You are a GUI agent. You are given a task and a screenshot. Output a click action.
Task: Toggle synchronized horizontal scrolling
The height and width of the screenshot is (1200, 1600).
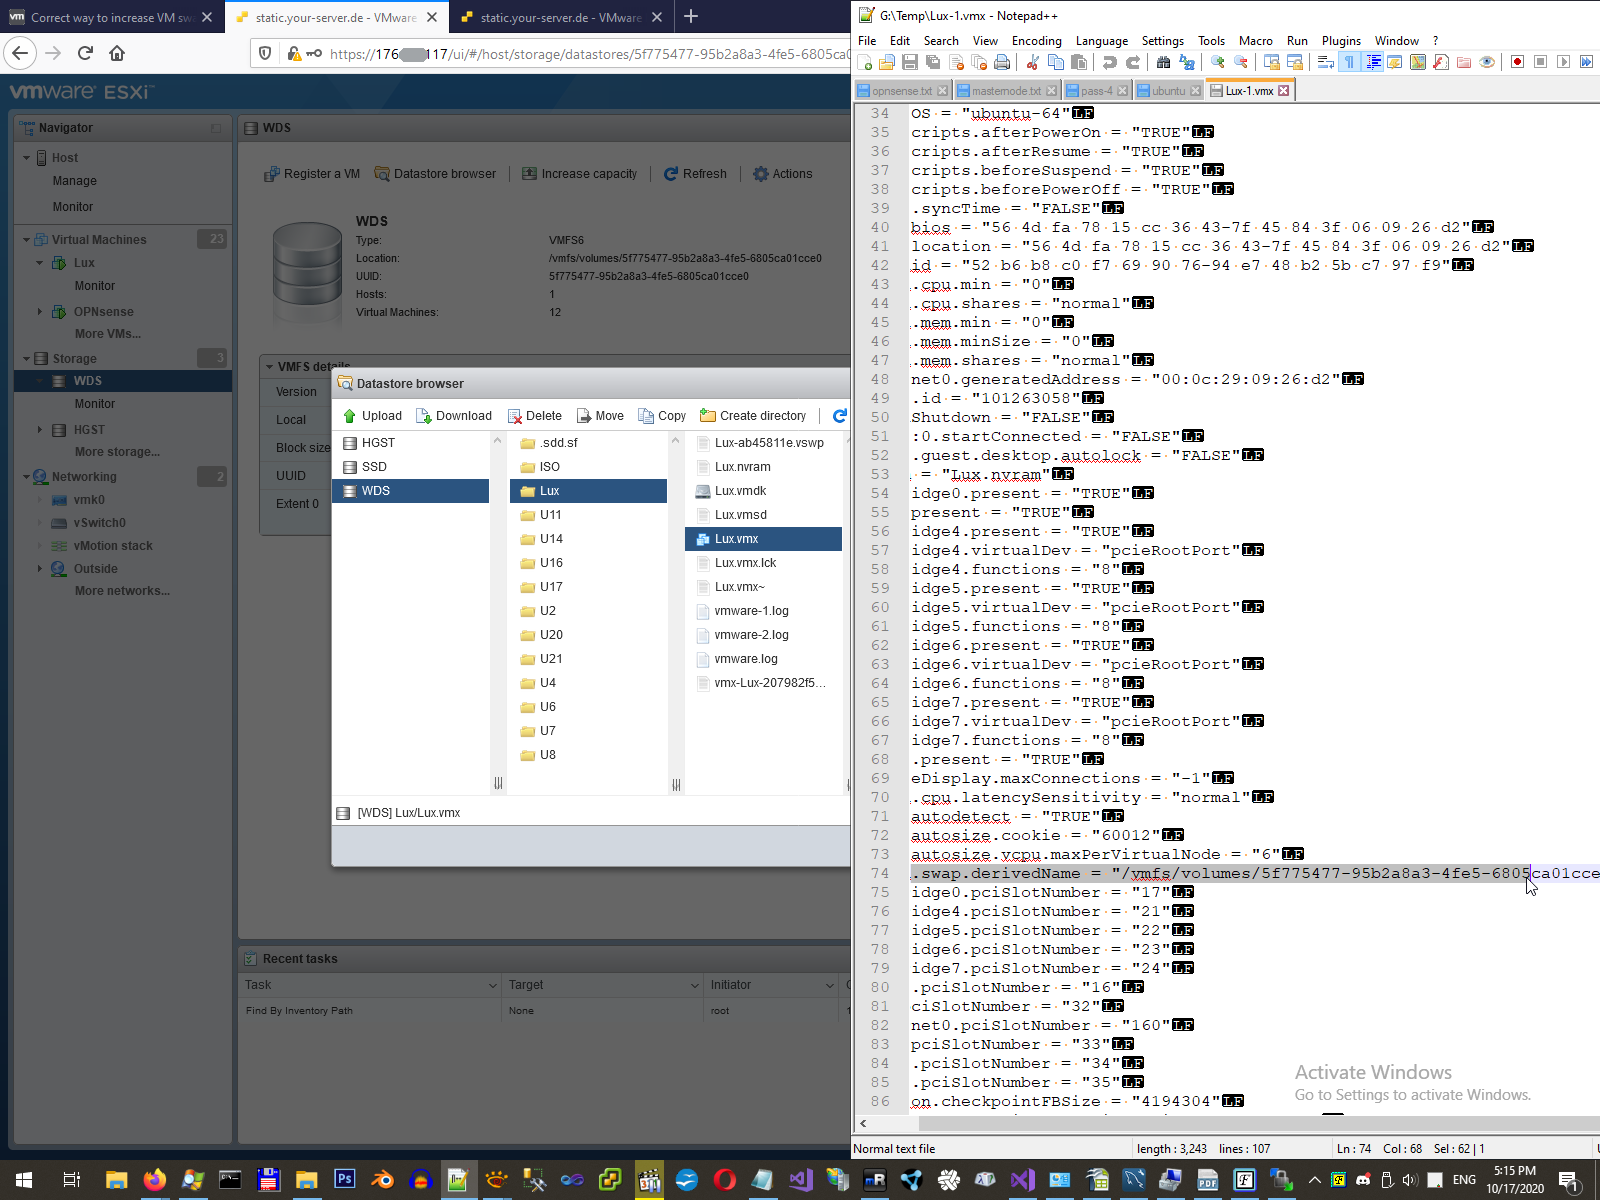1295,62
